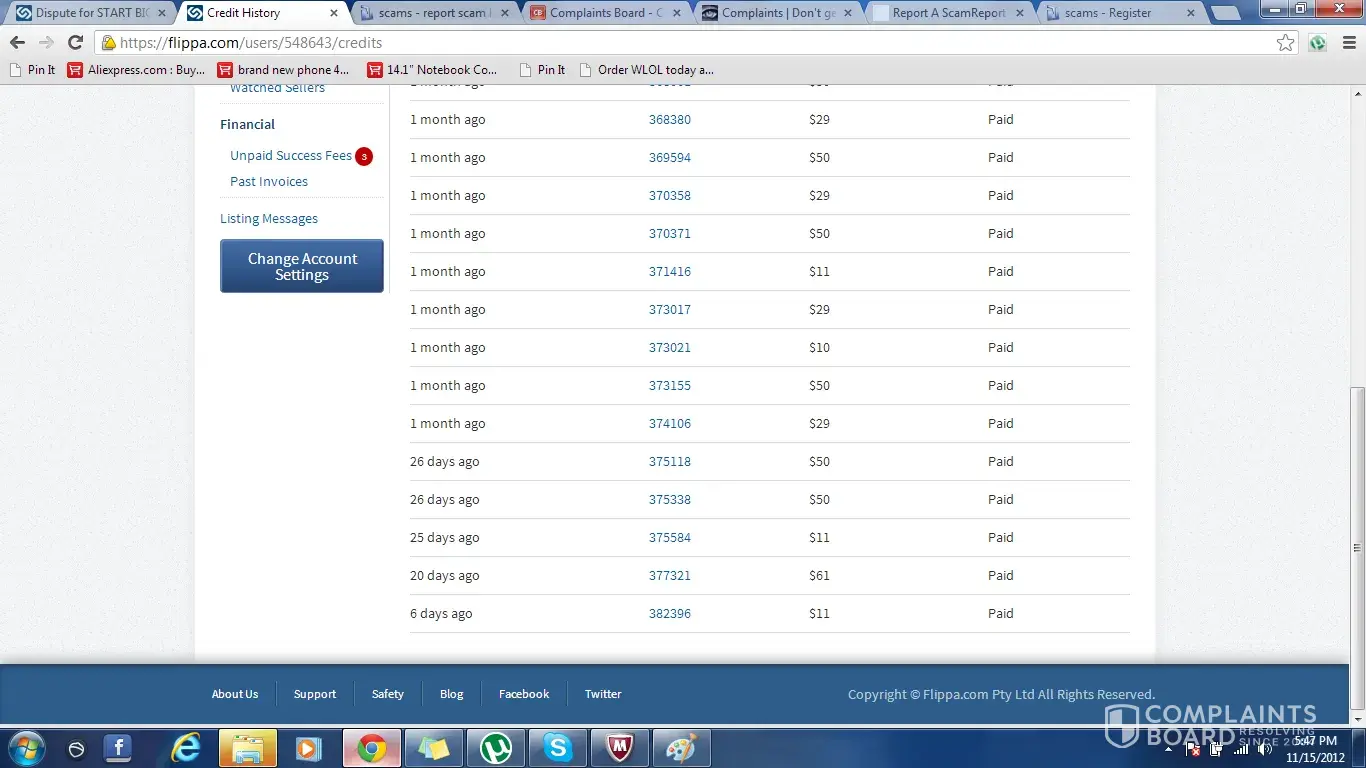Switch to the 'Report A ScamReport' tab
Screen dimensions: 1366x768
coord(949,13)
